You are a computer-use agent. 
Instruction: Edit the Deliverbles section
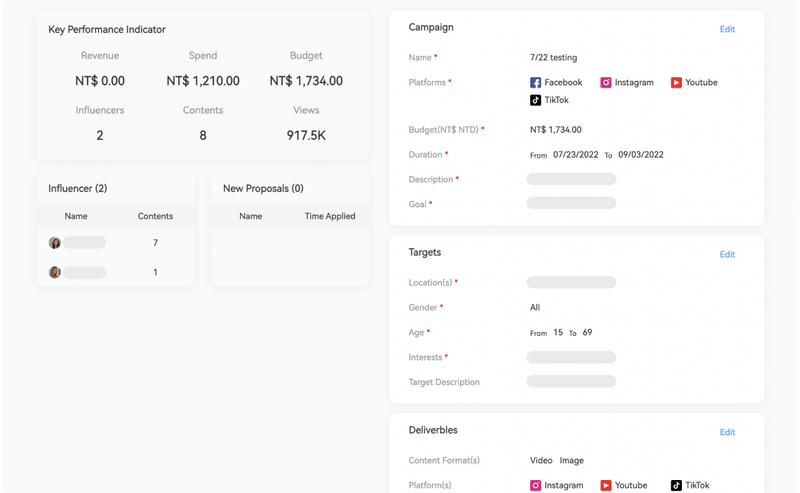(x=727, y=432)
